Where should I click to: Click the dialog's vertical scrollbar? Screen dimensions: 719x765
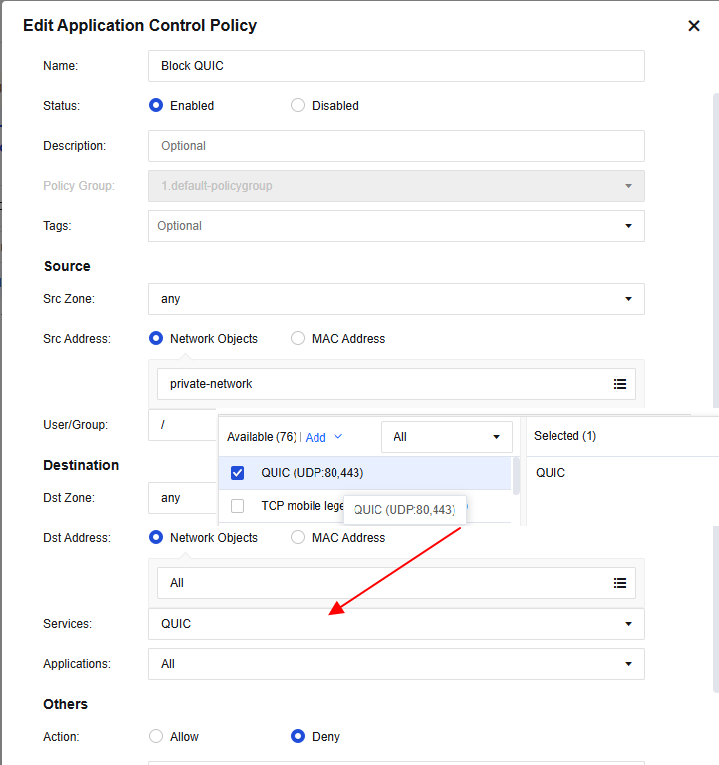pos(714,390)
